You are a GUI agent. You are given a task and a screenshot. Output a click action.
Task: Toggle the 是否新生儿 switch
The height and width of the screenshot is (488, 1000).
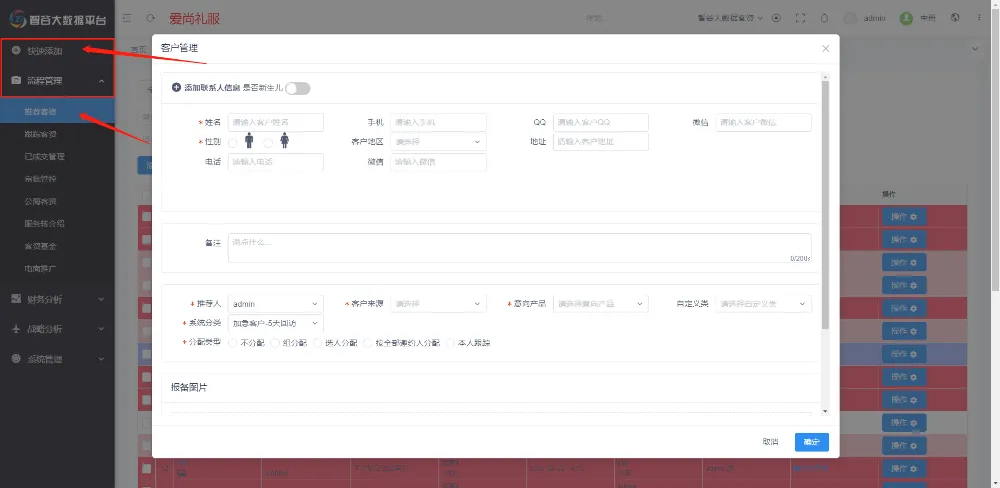[x=298, y=88]
